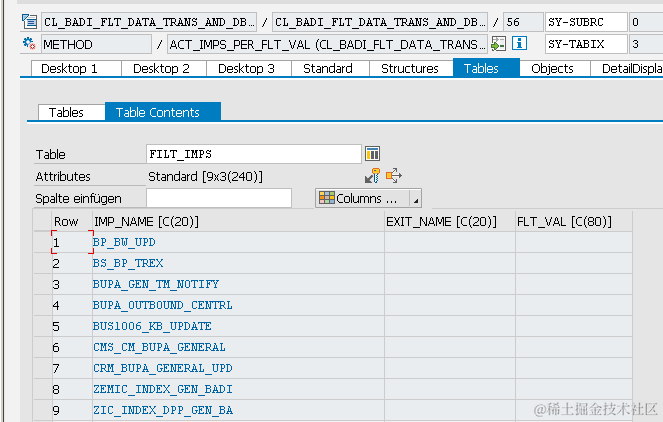Click the SY-SUBRC label field
The image size is (663, 422).
(586, 22)
